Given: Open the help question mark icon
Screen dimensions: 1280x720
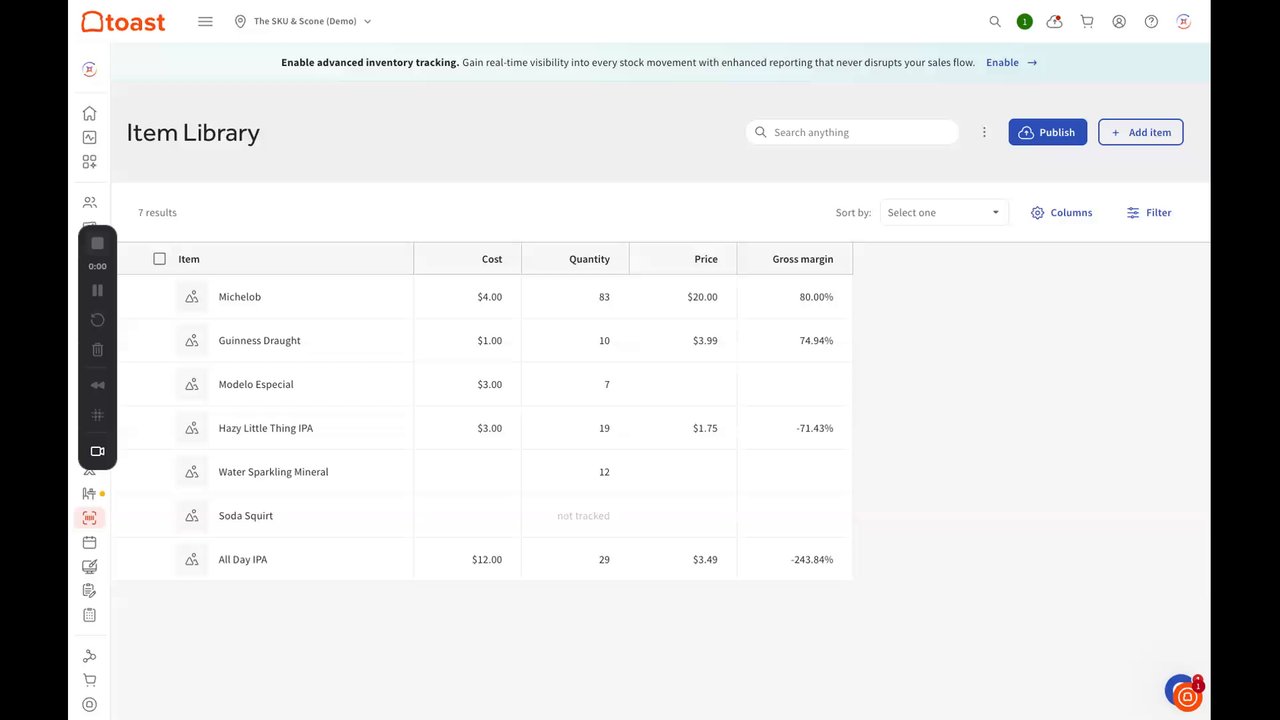Looking at the screenshot, I should (x=1151, y=21).
